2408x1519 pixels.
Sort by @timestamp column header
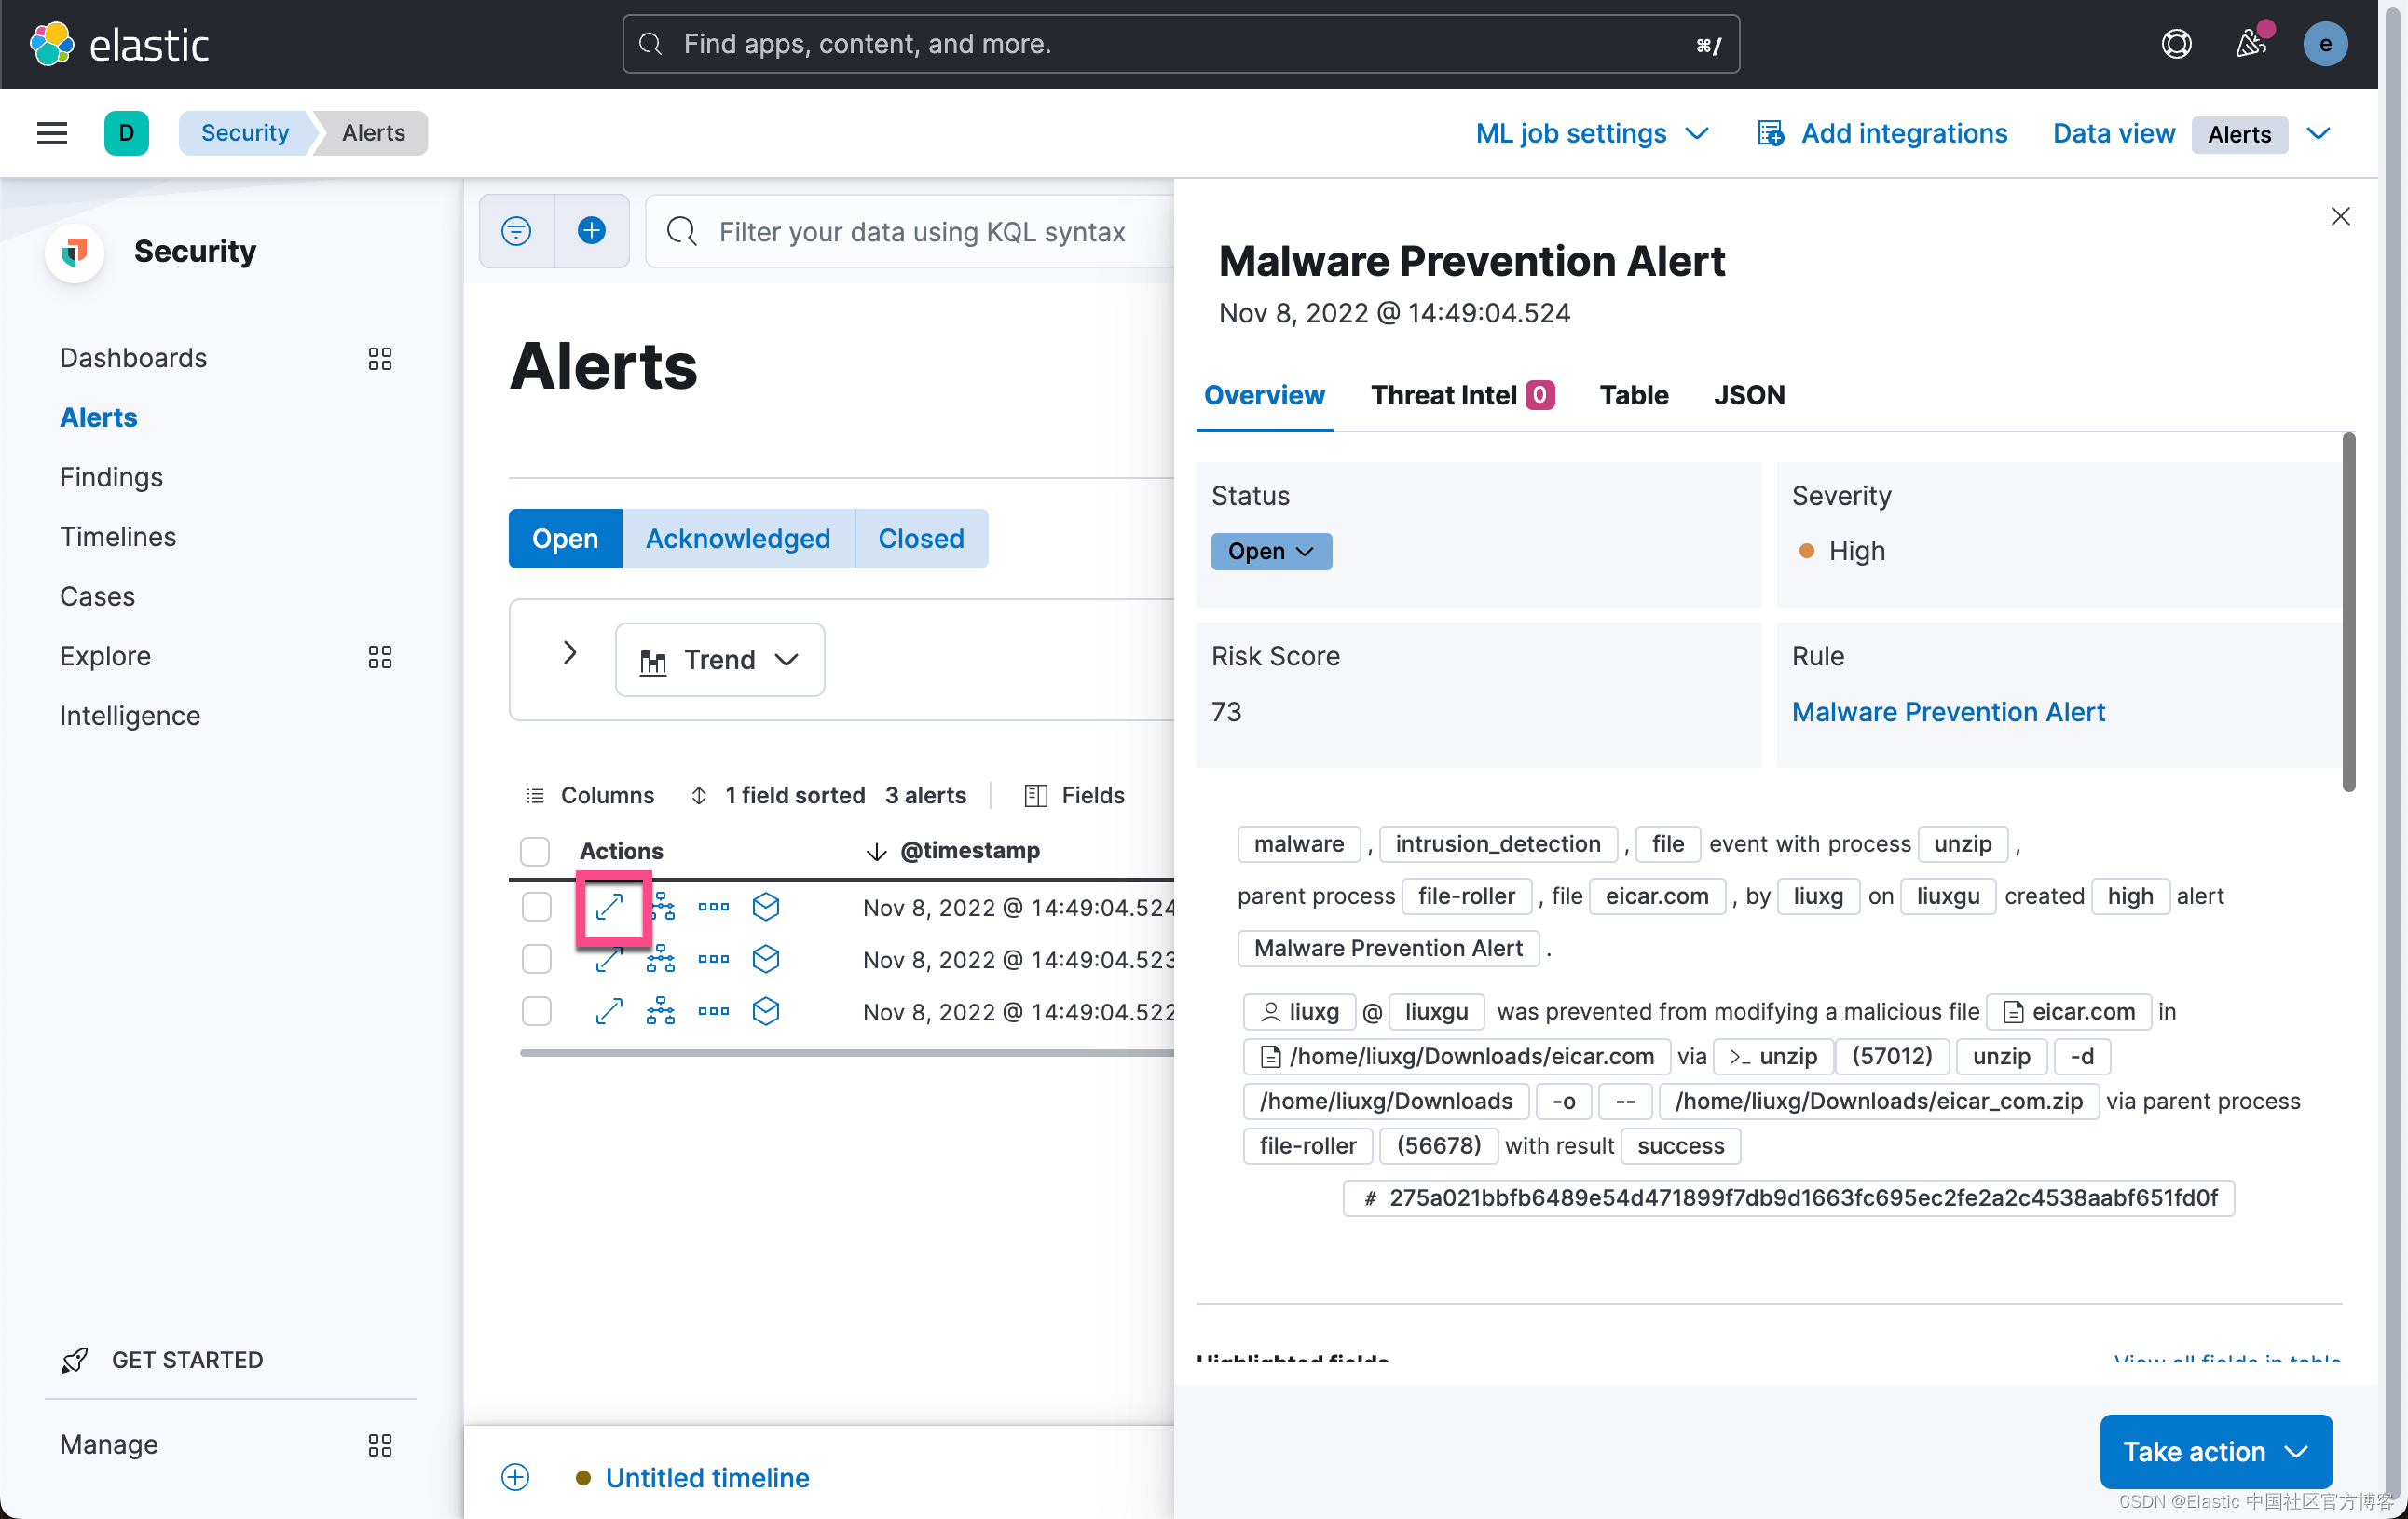pos(969,851)
